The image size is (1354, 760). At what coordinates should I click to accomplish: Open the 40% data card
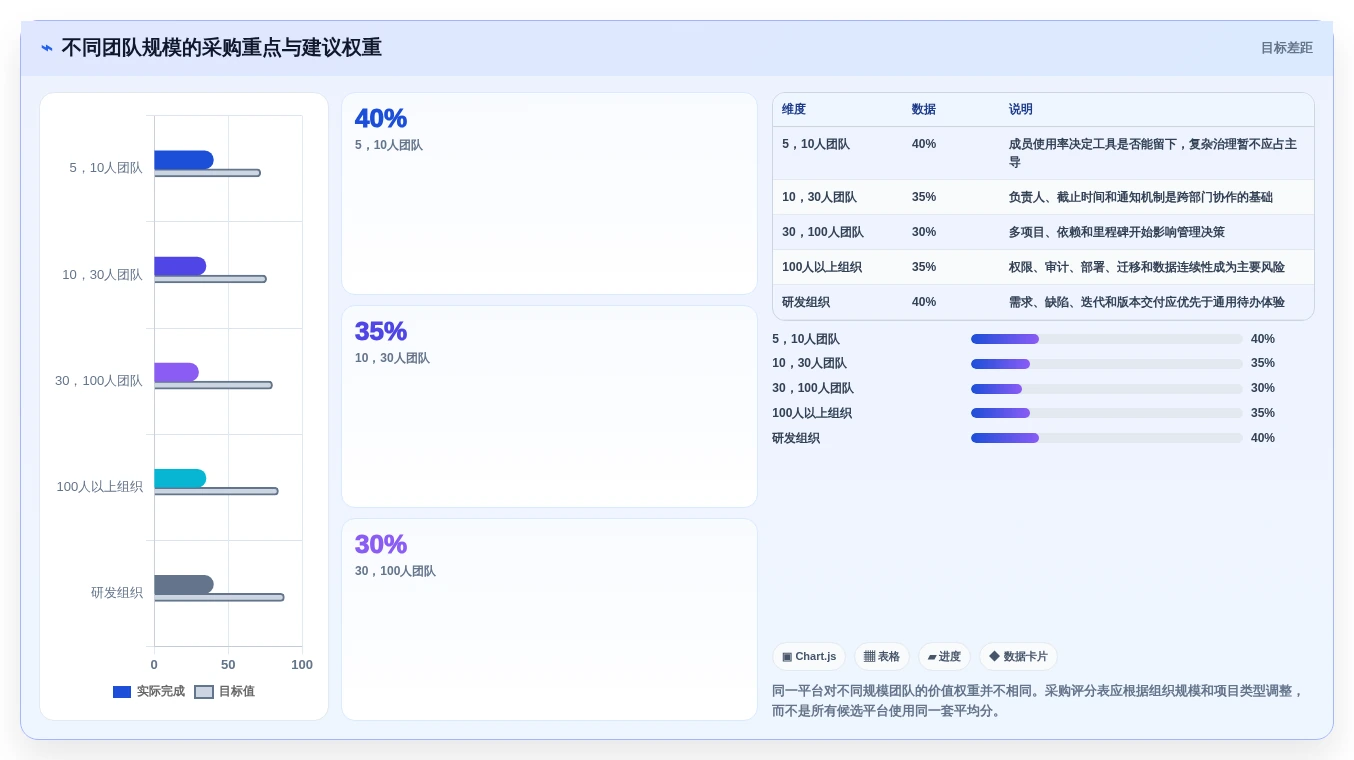pos(549,193)
